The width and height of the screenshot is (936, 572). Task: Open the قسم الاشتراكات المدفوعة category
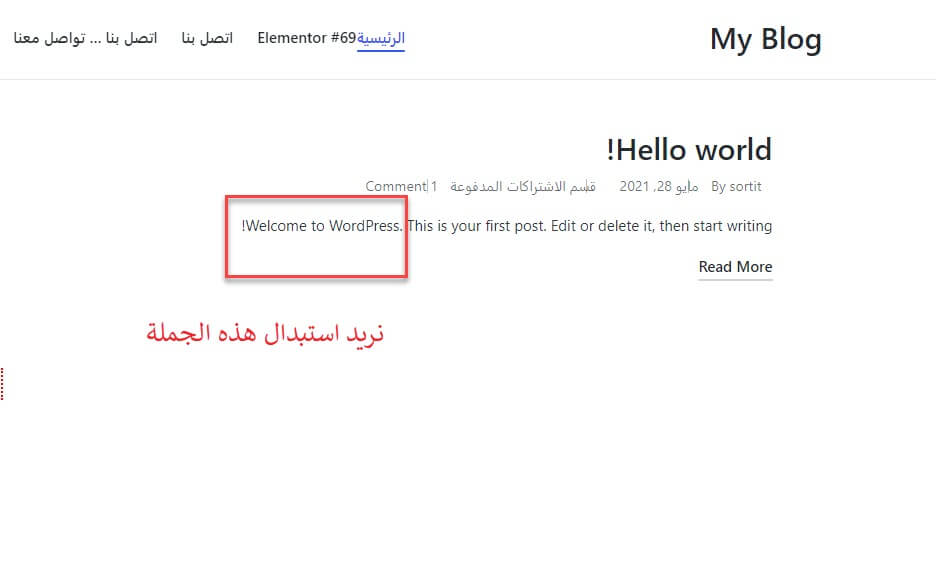(523, 186)
